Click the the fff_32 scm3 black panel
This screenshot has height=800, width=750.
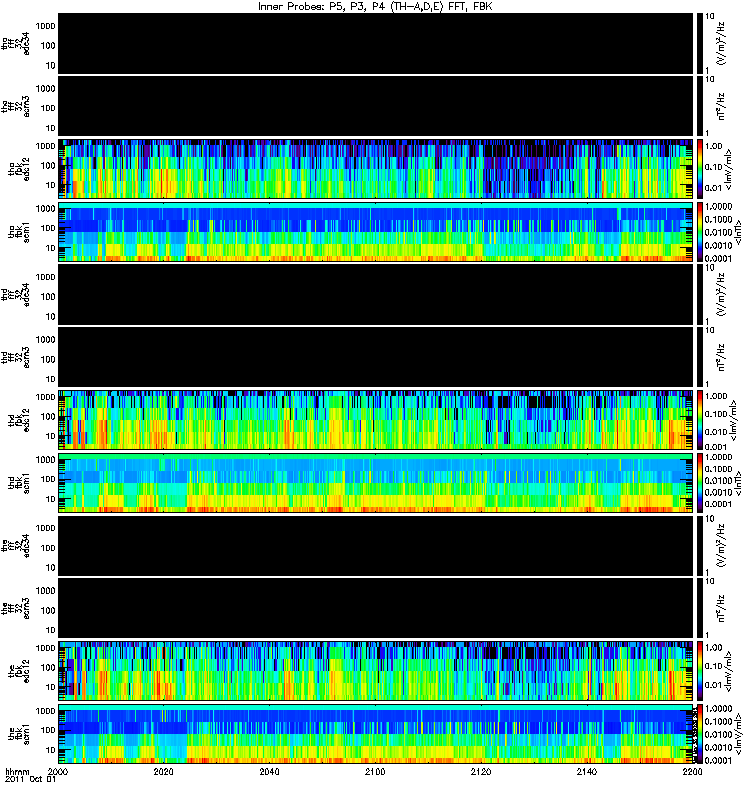(x=376, y=608)
